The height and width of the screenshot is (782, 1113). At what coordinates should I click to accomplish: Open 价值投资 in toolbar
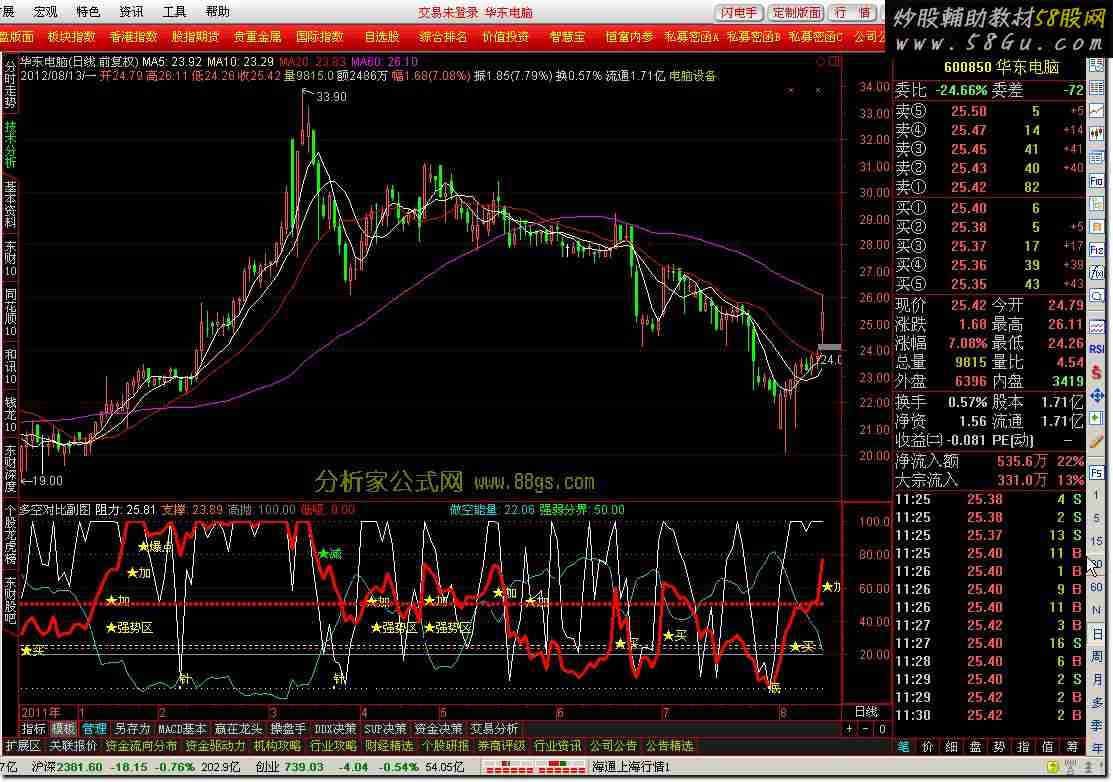pos(505,37)
